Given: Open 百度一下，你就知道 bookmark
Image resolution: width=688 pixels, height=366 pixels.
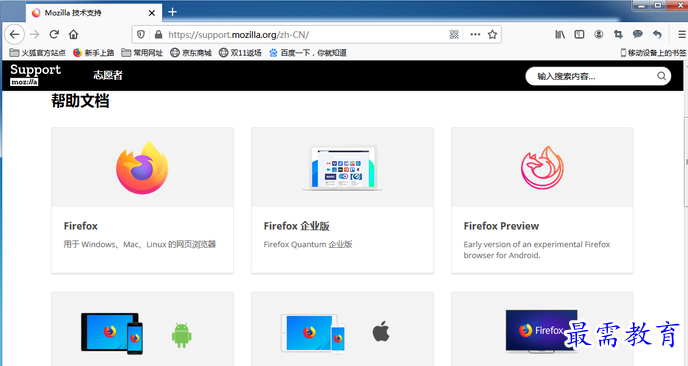Looking at the screenshot, I should (308, 53).
